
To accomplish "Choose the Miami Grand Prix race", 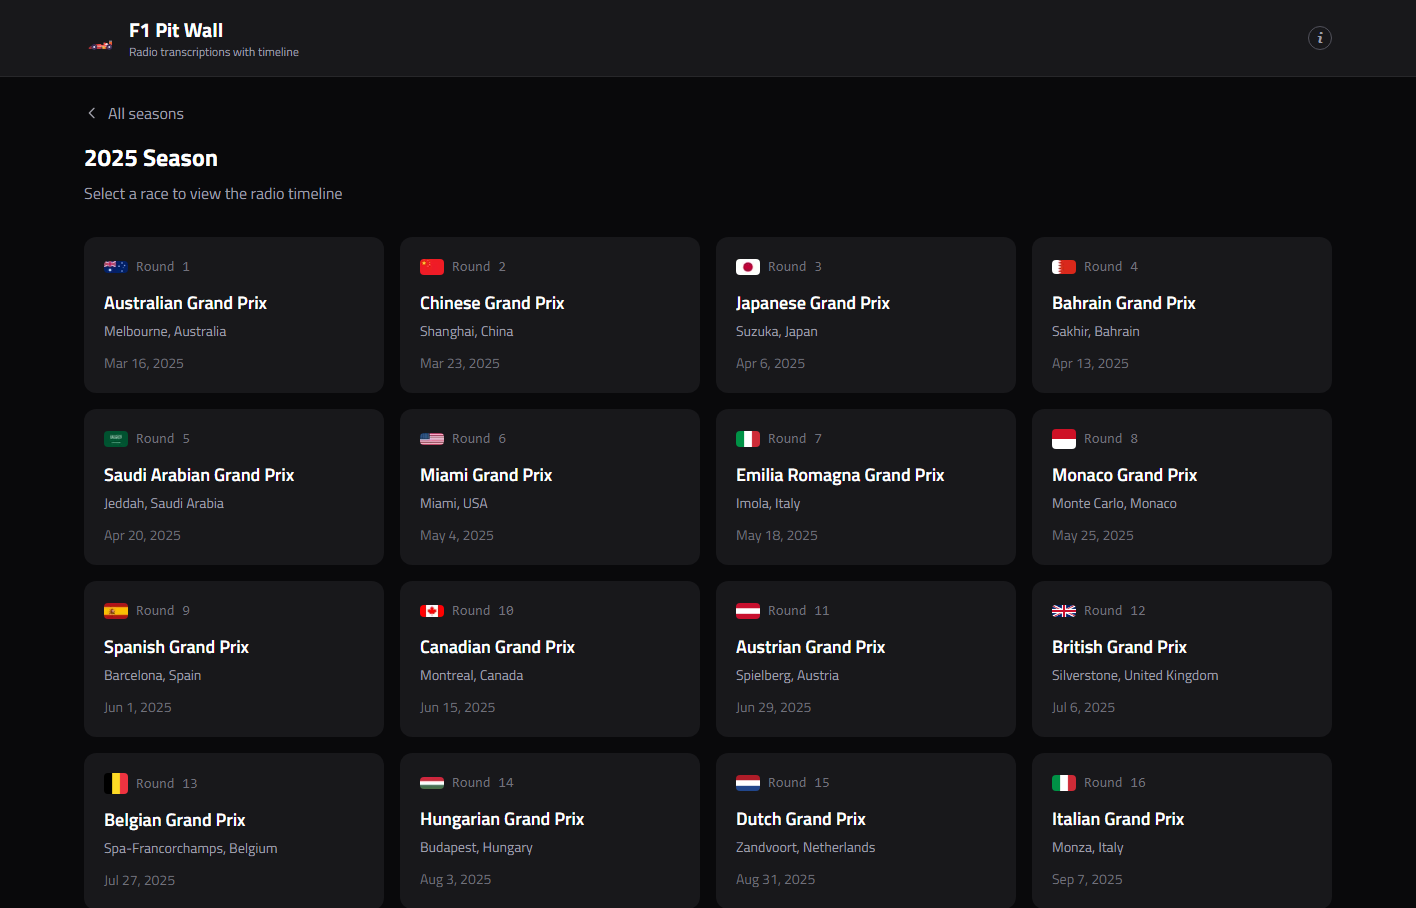I will coord(550,487).
